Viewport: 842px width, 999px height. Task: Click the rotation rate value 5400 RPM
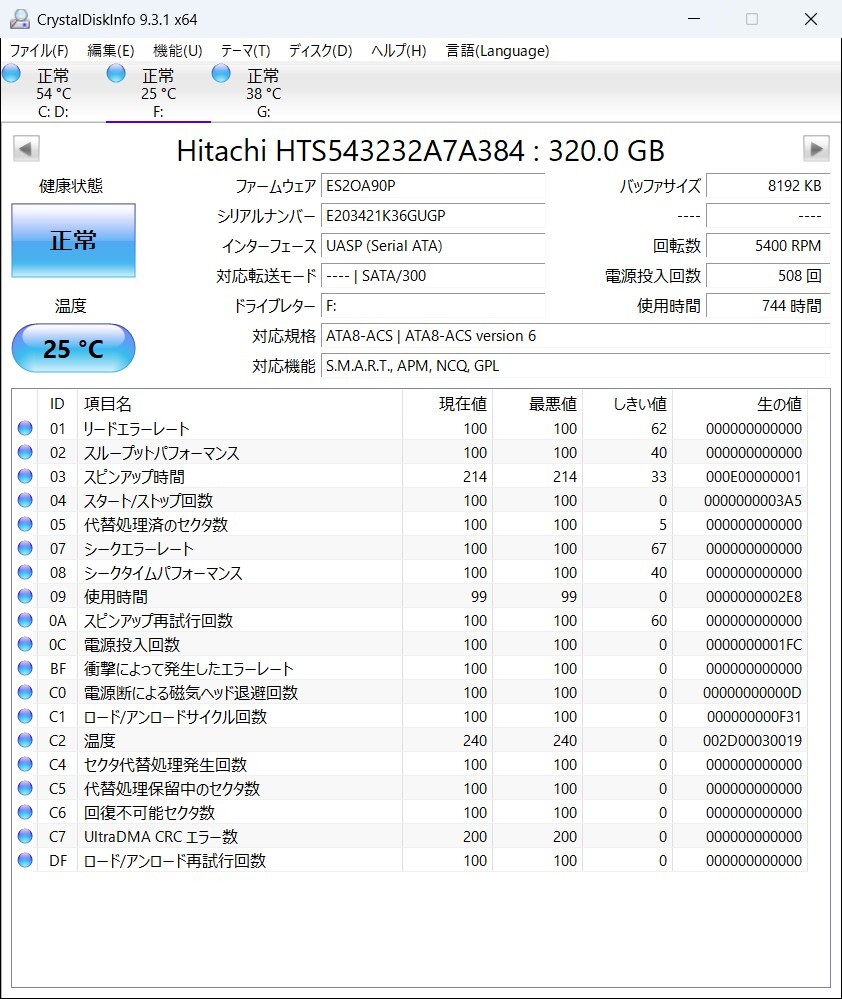[768, 246]
